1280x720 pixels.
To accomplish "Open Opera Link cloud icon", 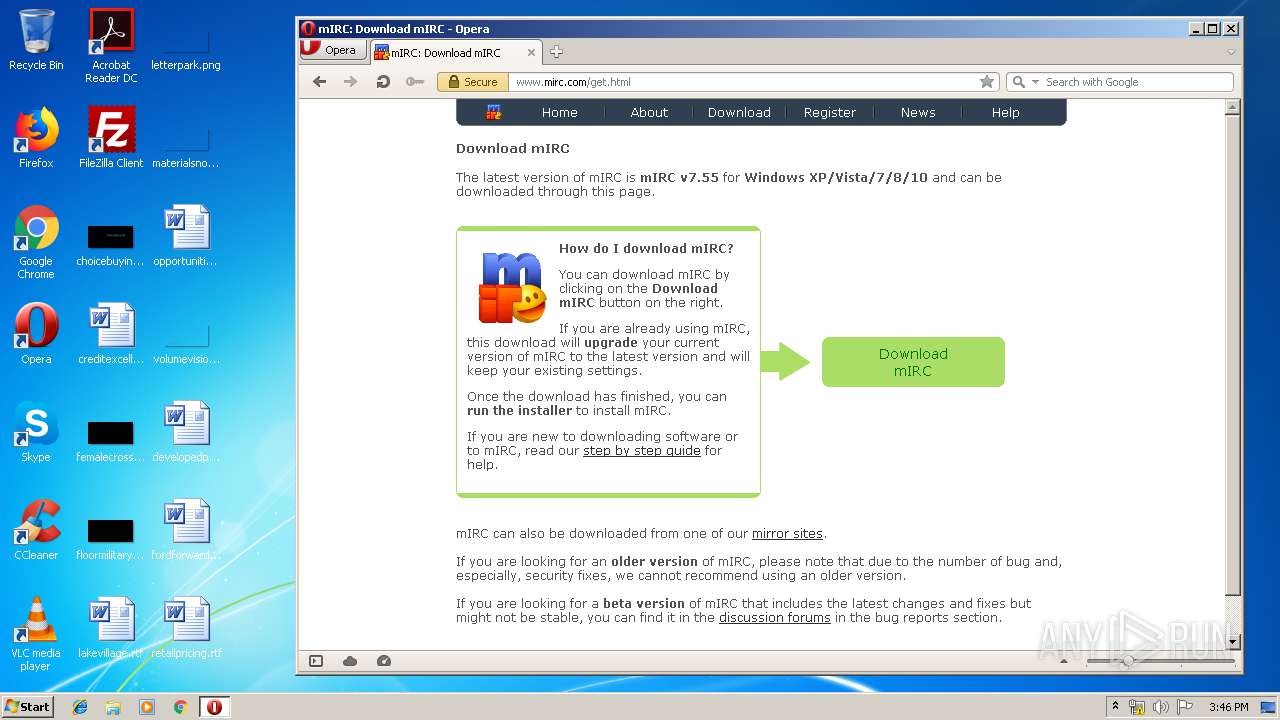I will [350, 661].
